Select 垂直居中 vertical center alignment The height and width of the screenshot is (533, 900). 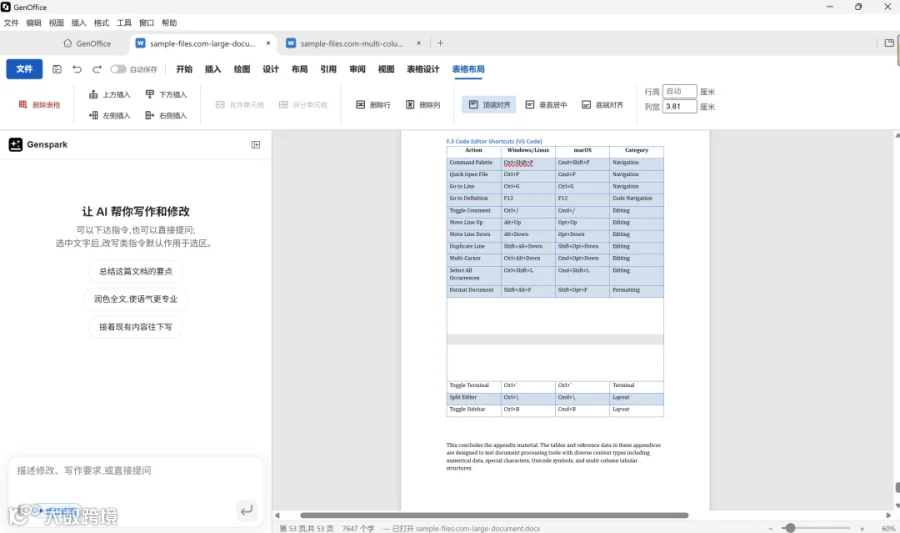click(546, 104)
